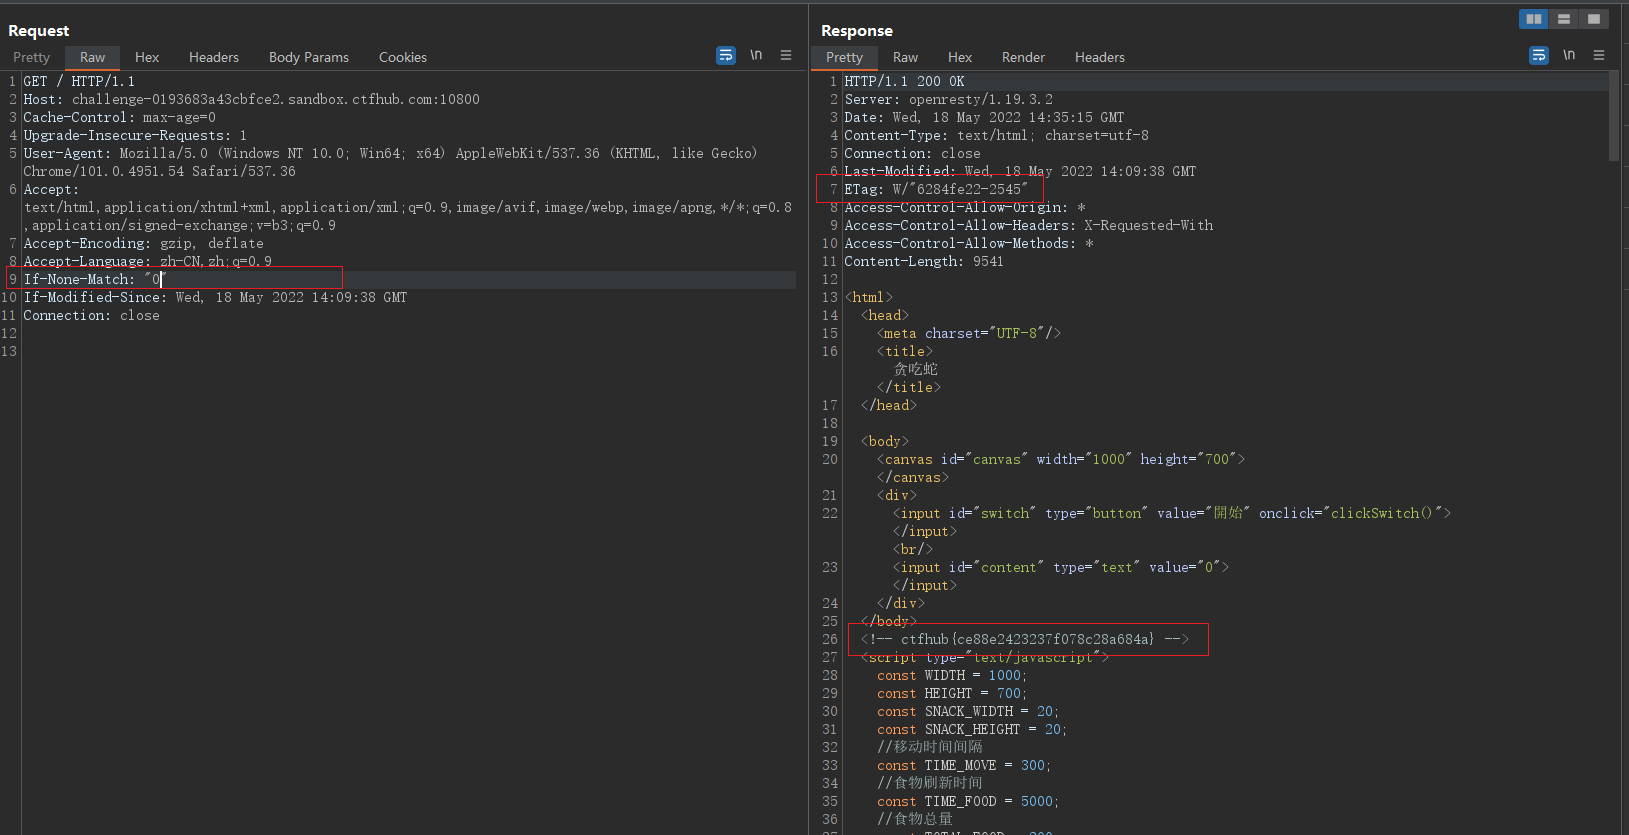Open the Response panel hamburger options menu
Viewport: 1629px width, 835px height.
pos(1599,55)
